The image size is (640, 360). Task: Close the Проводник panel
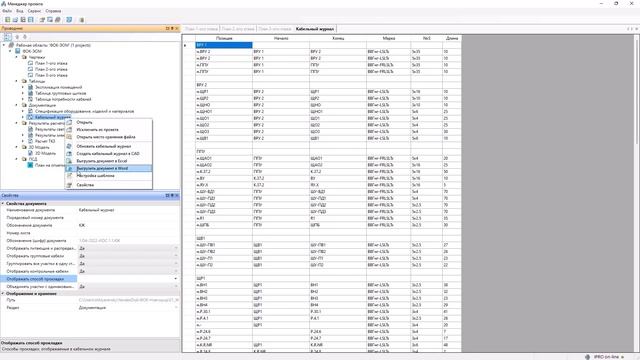177,29
